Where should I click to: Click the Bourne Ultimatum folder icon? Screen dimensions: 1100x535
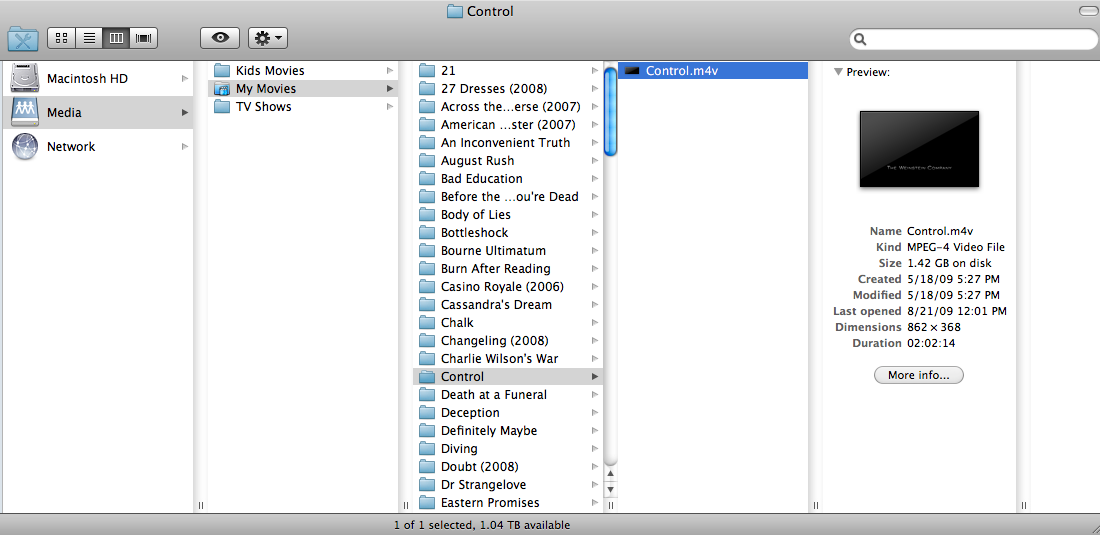click(427, 250)
